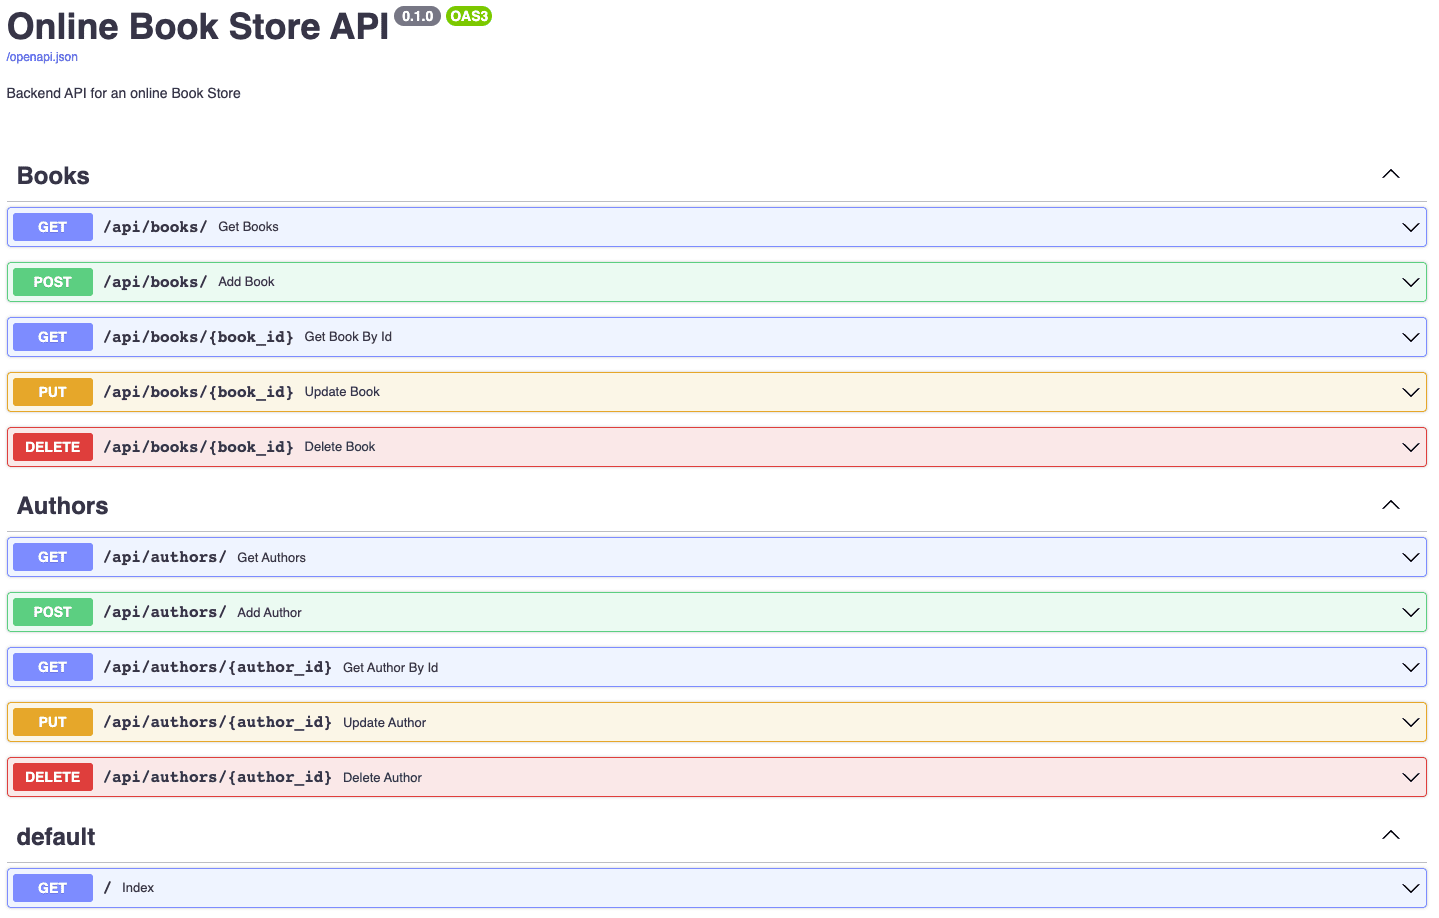
Task: Click the 'Get Book By Id' summary text
Action: [x=348, y=337]
